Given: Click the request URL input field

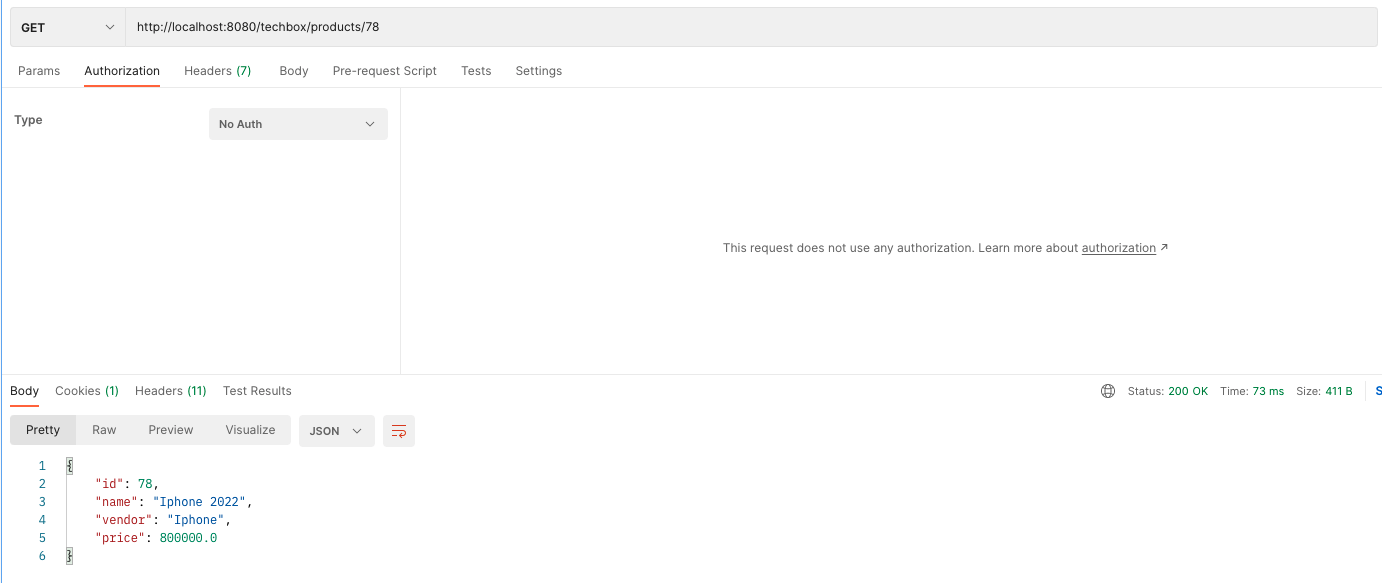Looking at the screenshot, I should 400,26.
